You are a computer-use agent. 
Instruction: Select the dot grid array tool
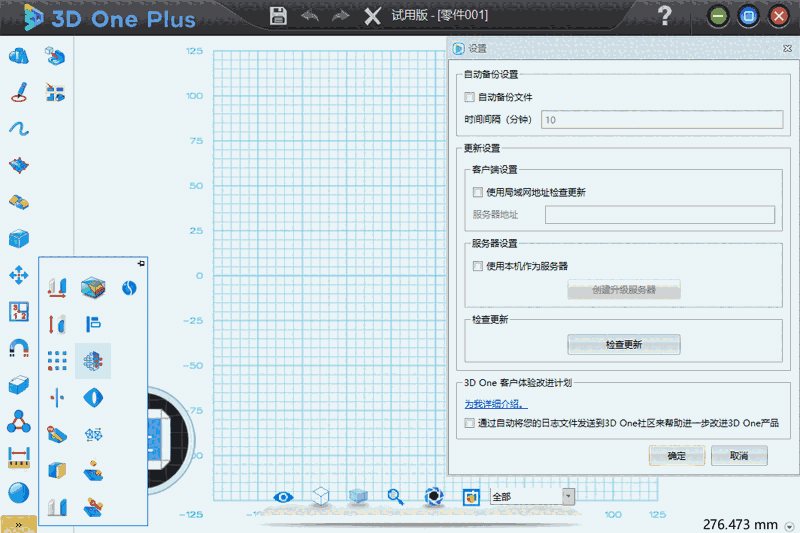pos(57,361)
